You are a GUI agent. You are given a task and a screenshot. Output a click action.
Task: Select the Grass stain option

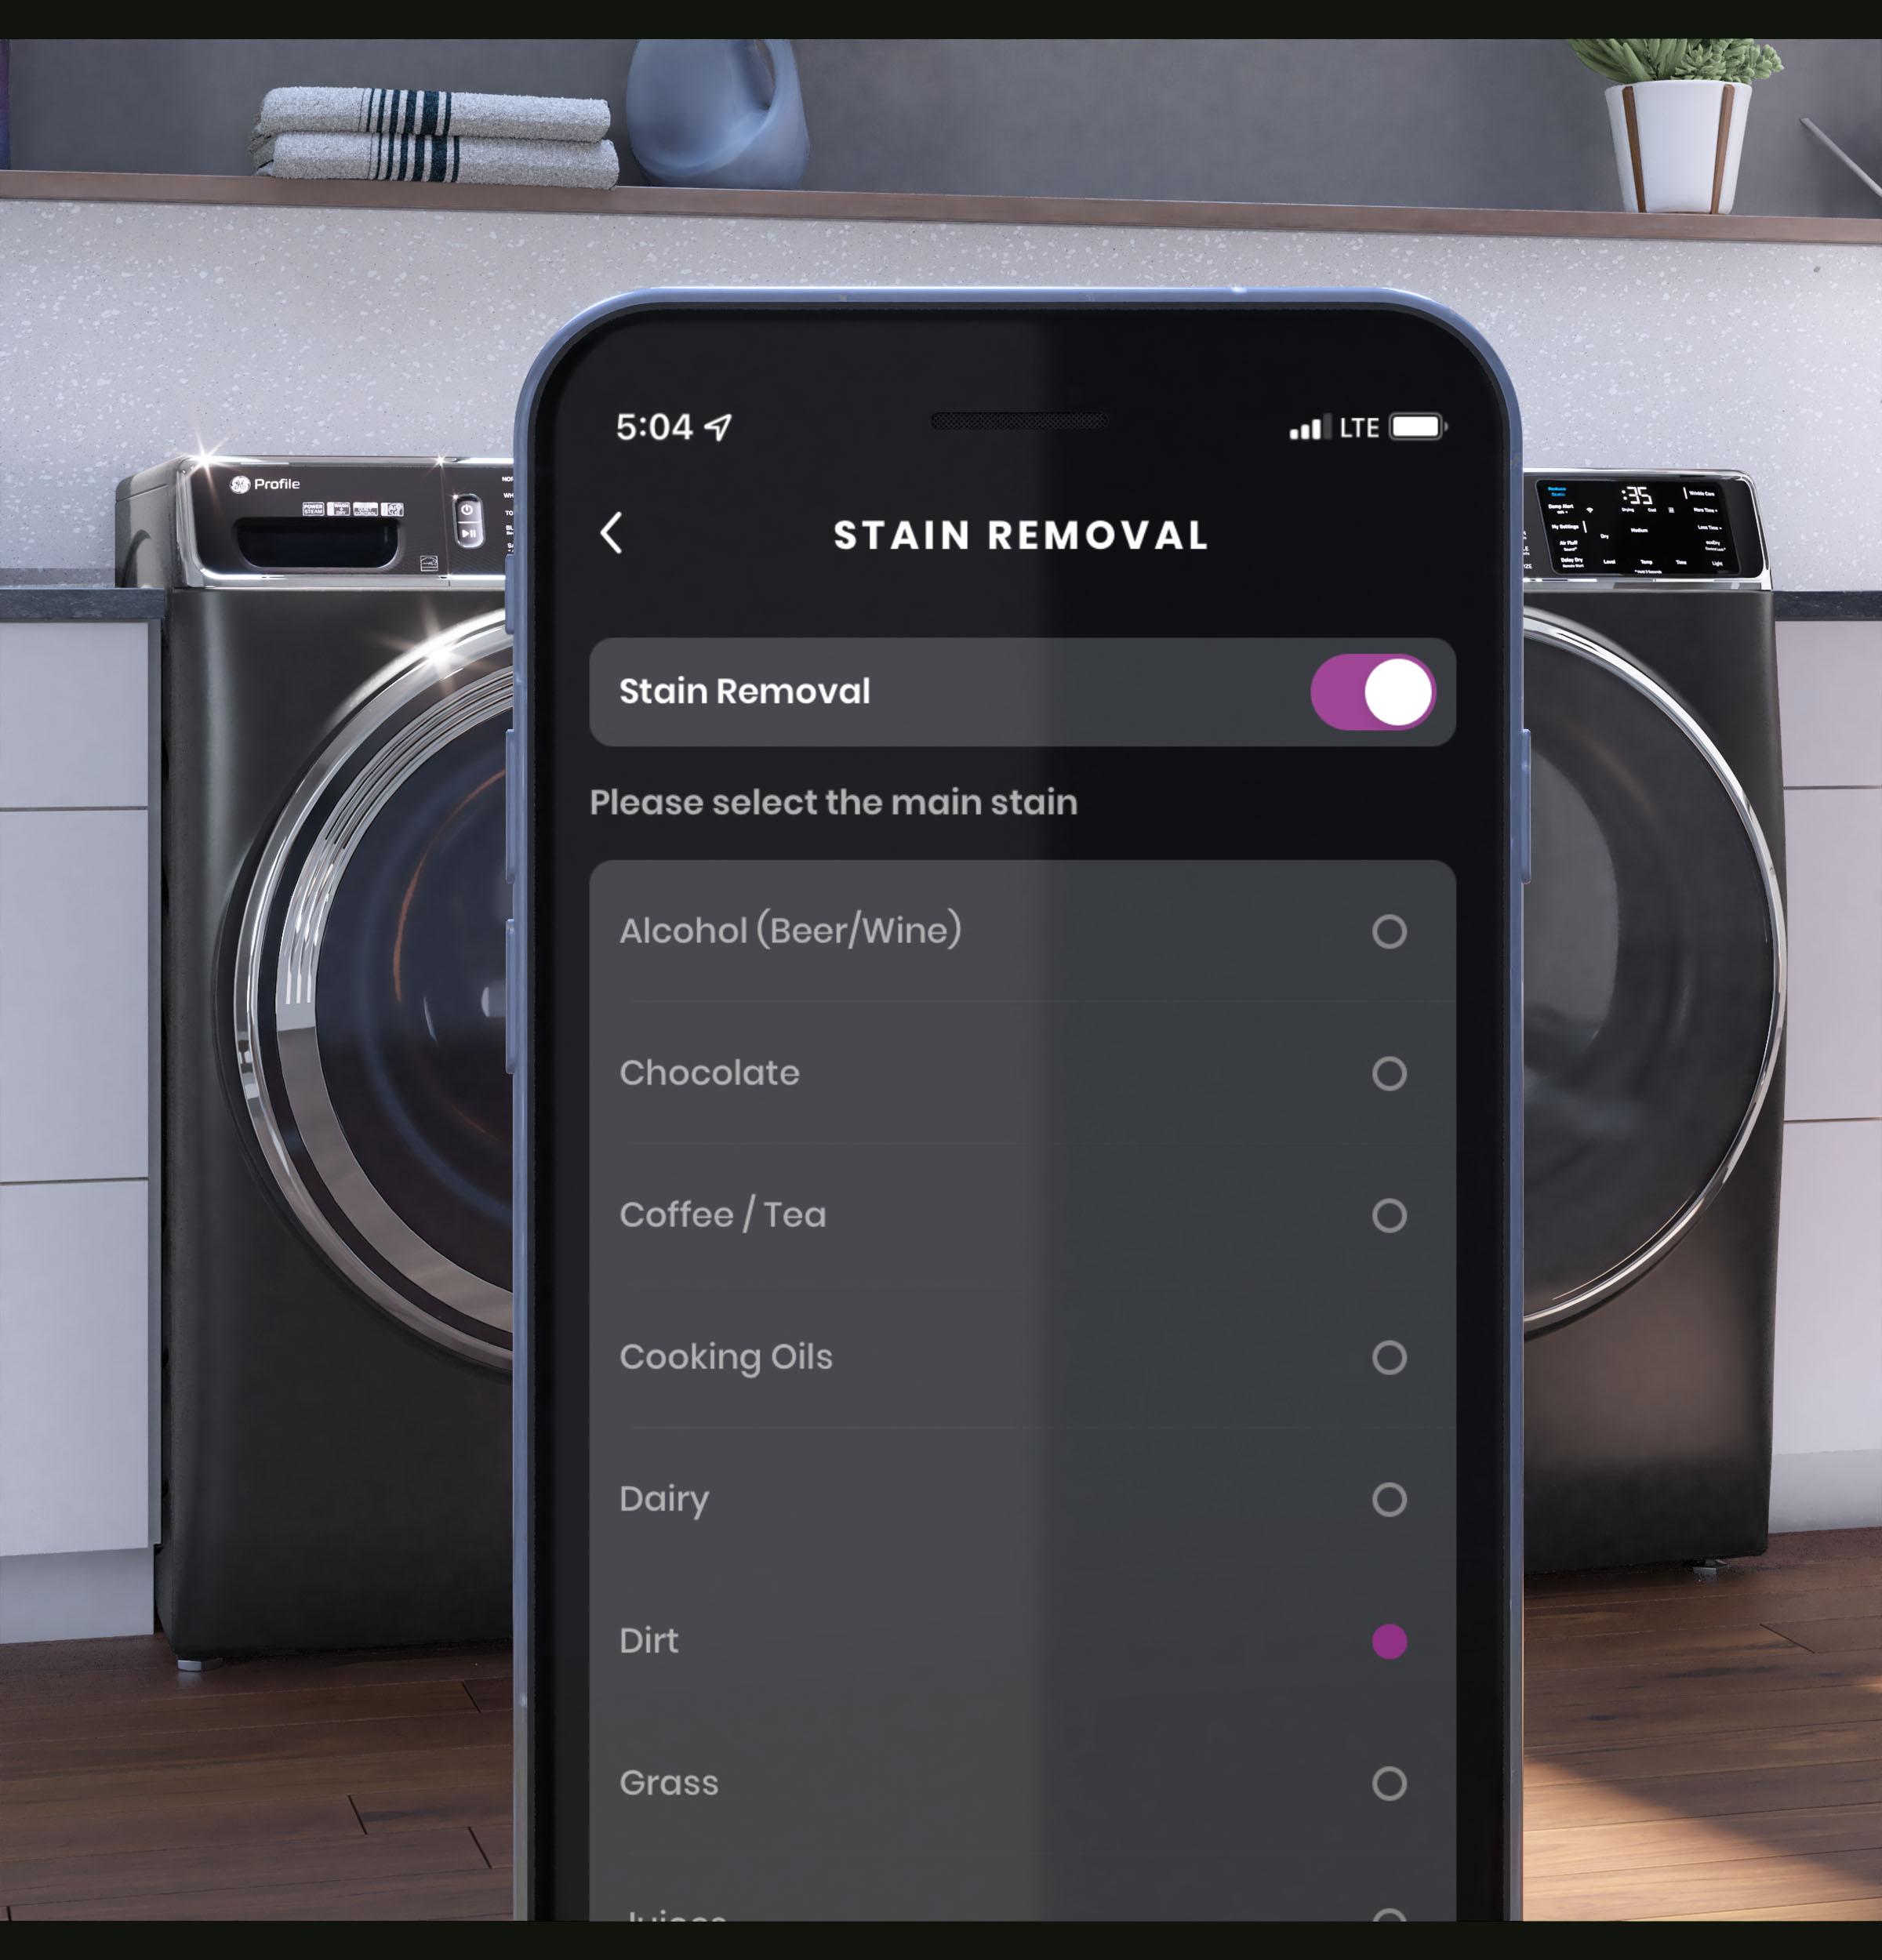click(1390, 1781)
